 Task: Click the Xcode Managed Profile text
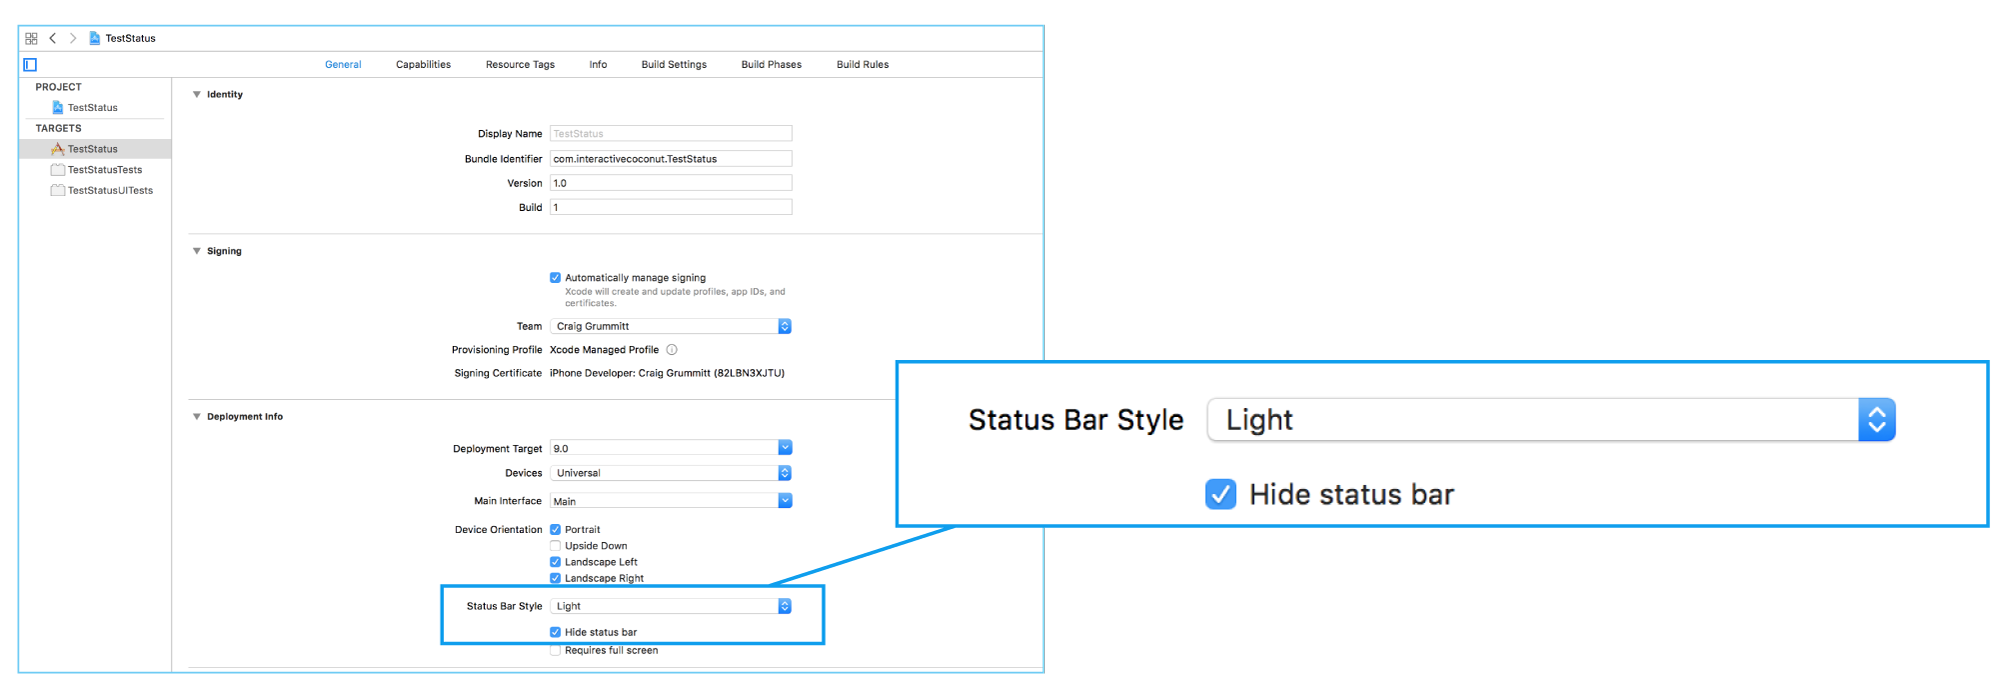click(604, 350)
